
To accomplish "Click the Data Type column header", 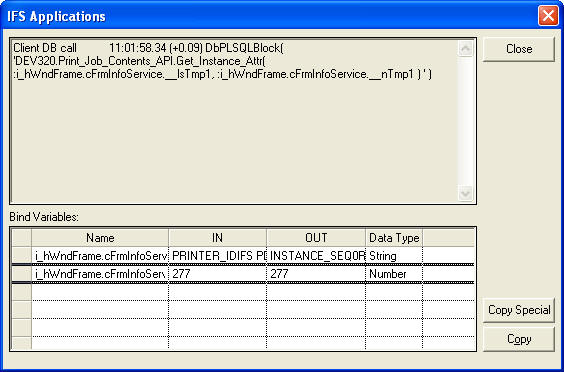I will 394,238.
